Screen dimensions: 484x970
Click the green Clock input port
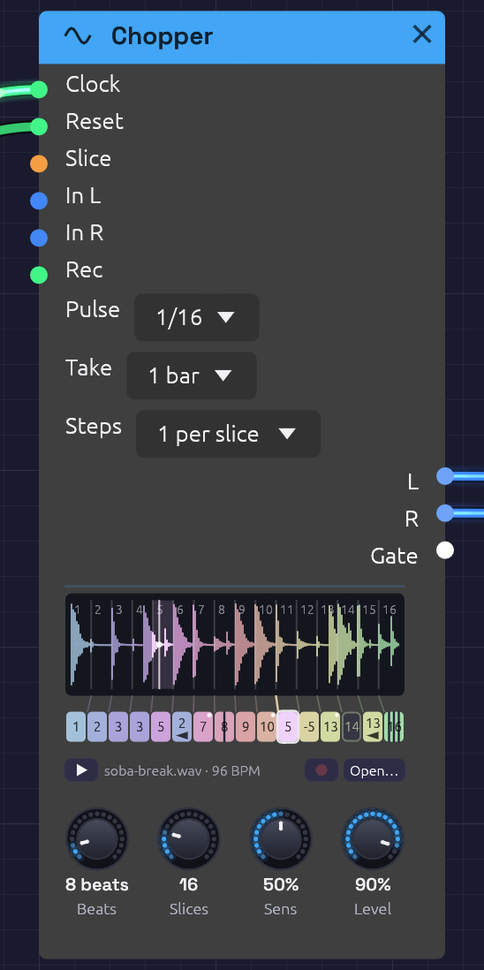click(39, 90)
